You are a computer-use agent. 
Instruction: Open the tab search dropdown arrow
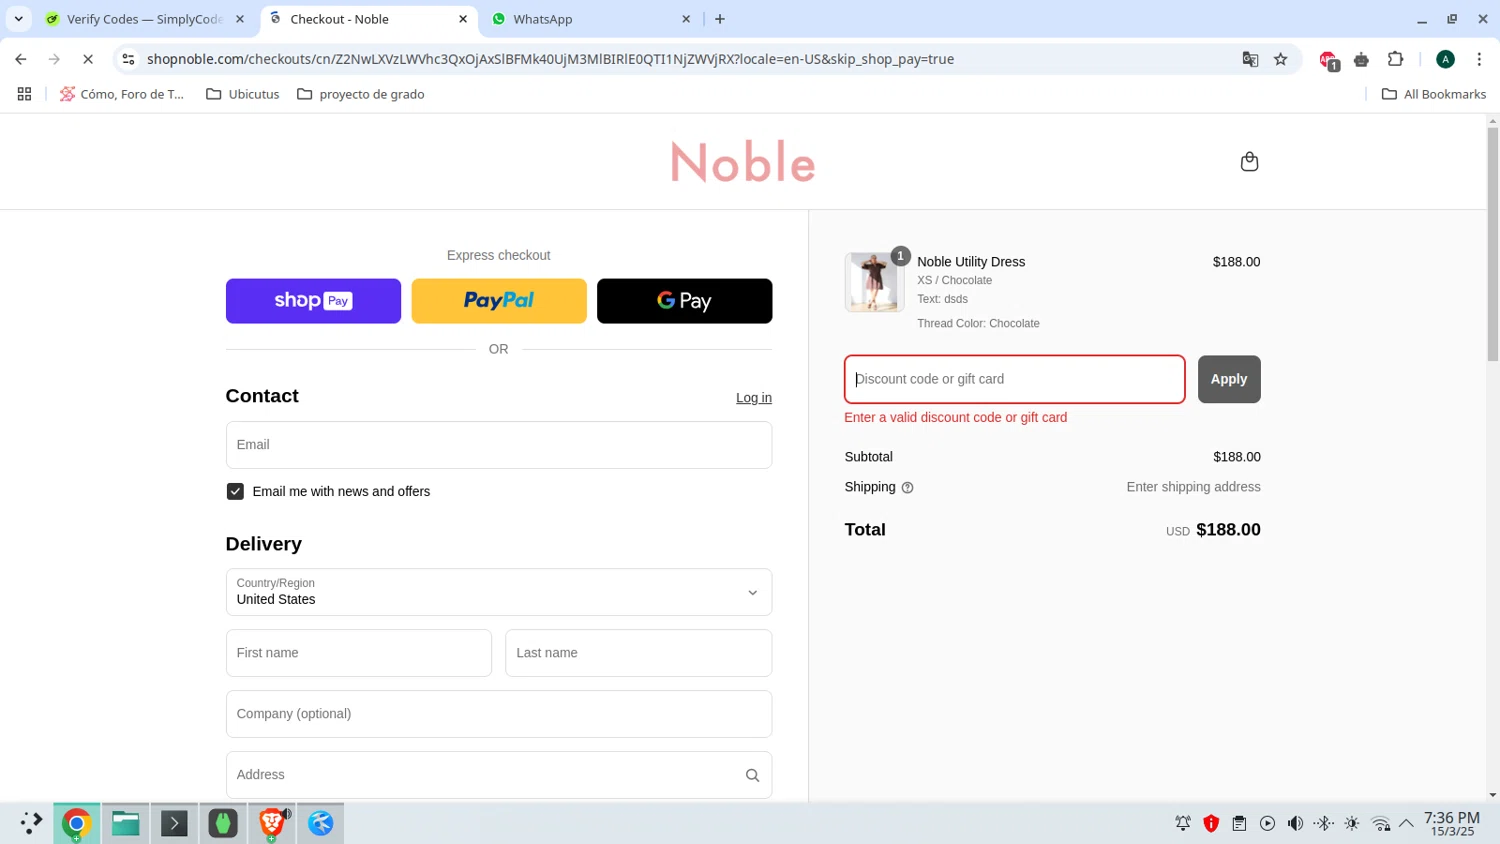(x=18, y=19)
